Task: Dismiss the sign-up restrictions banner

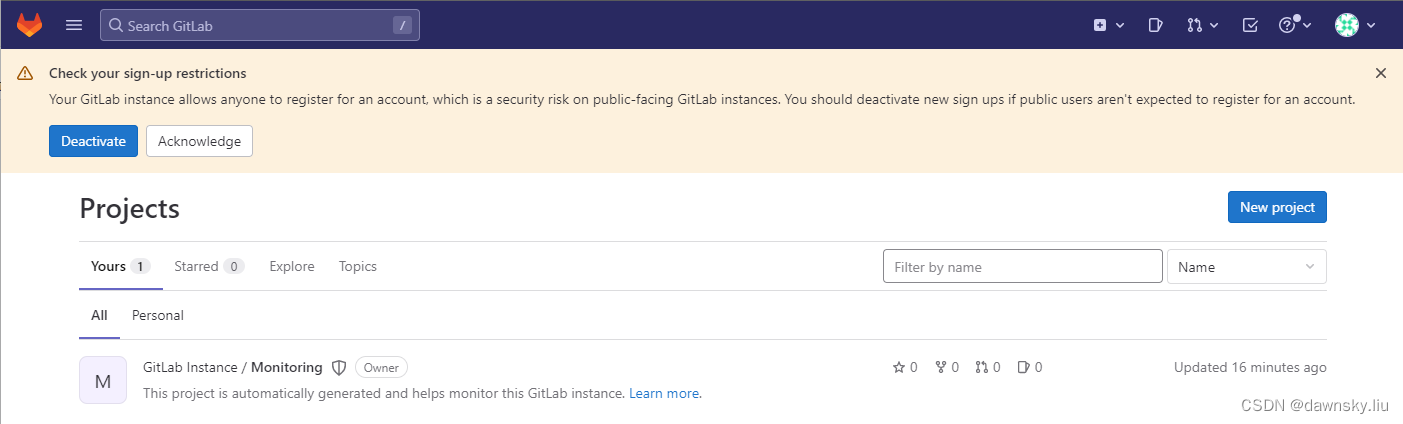Action: 1381,73
